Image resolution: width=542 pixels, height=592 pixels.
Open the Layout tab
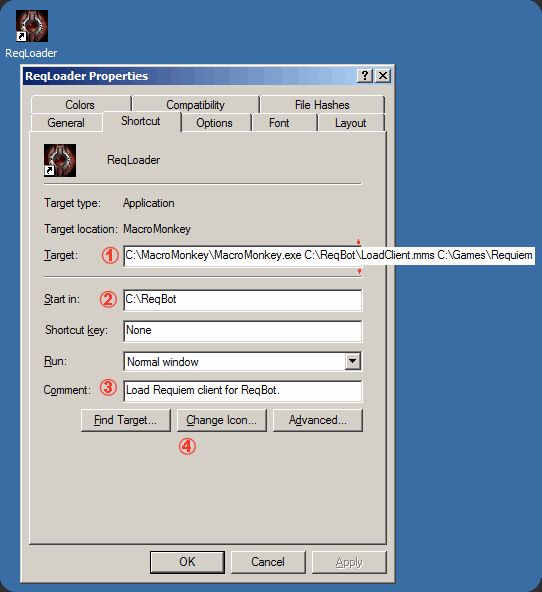[351, 123]
